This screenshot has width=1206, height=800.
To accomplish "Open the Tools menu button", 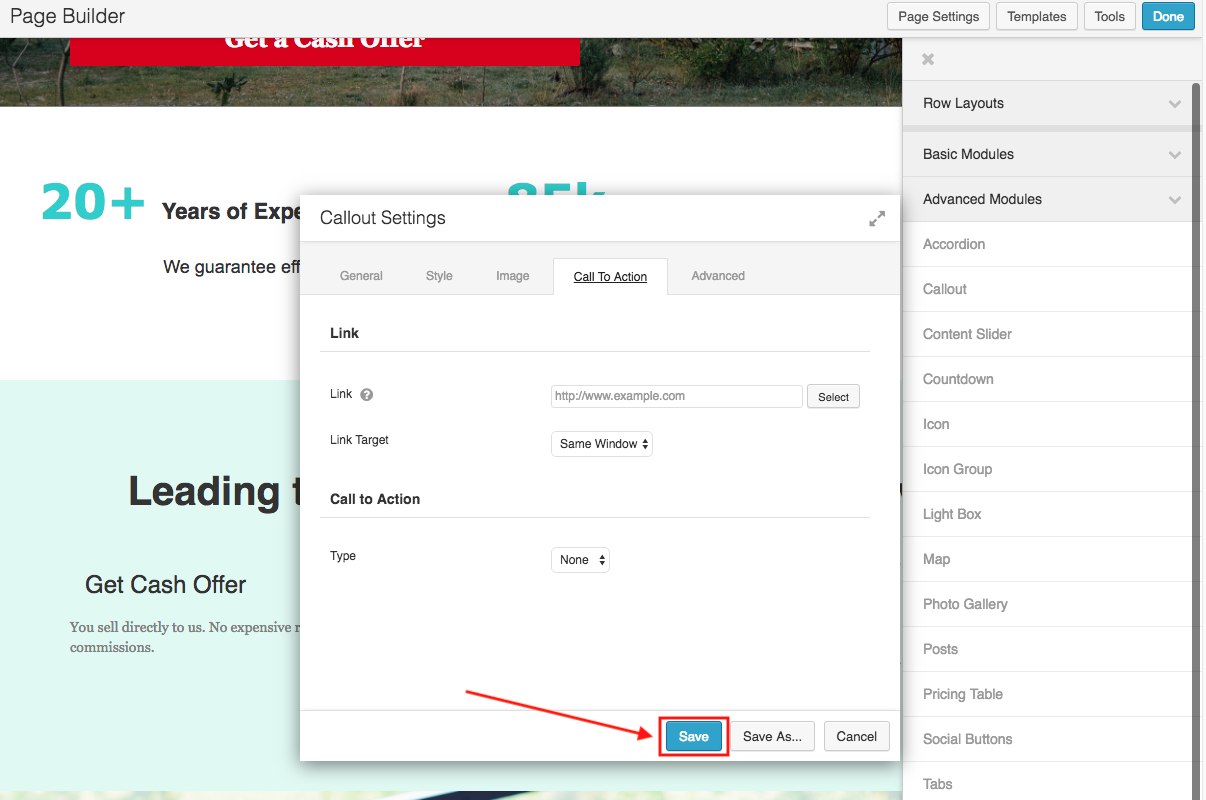I will (1110, 16).
